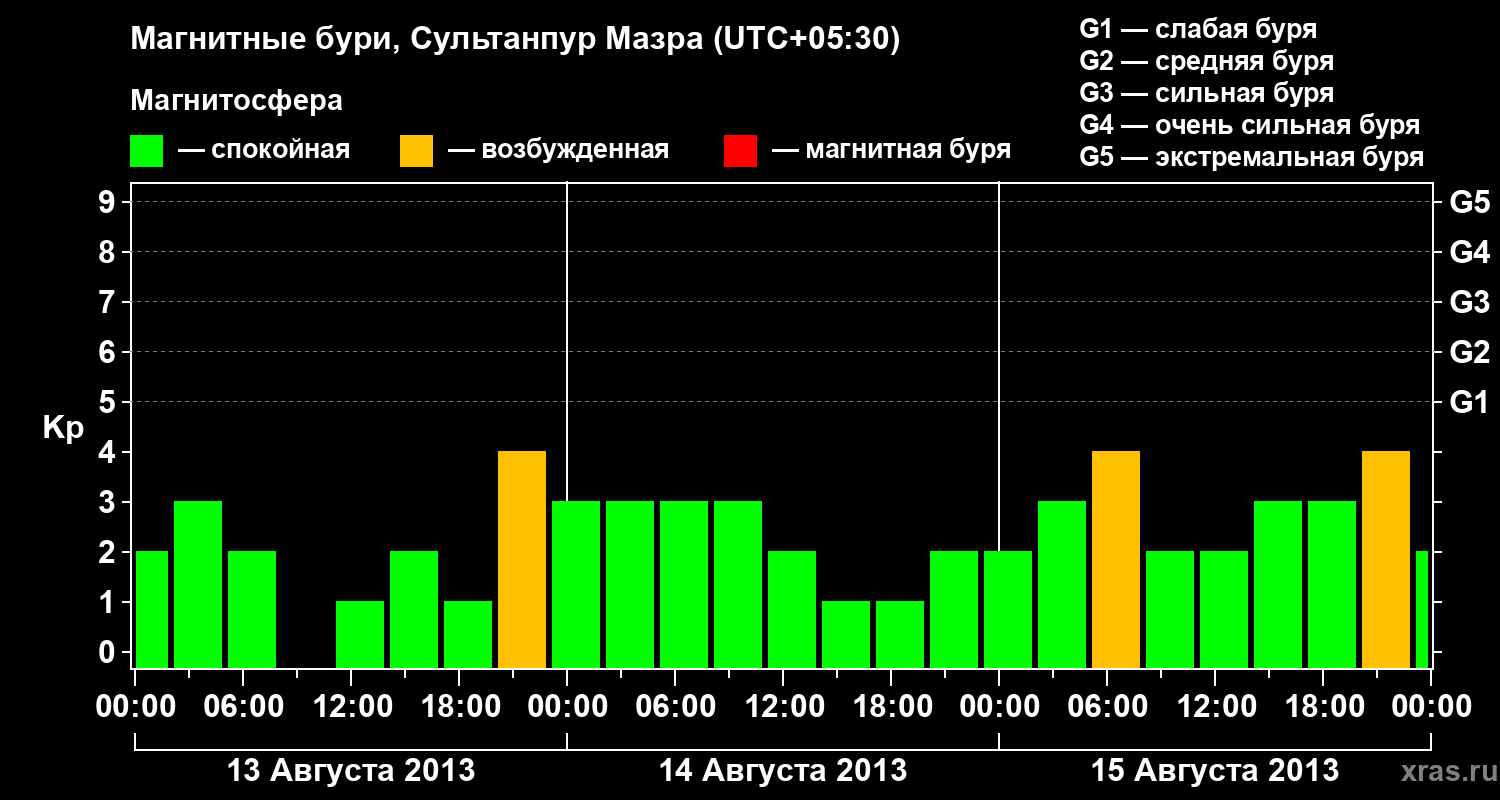The height and width of the screenshot is (800, 1500).
Task: Click the '14 Августа 2013' date label
Action: (x=783, y=771)
